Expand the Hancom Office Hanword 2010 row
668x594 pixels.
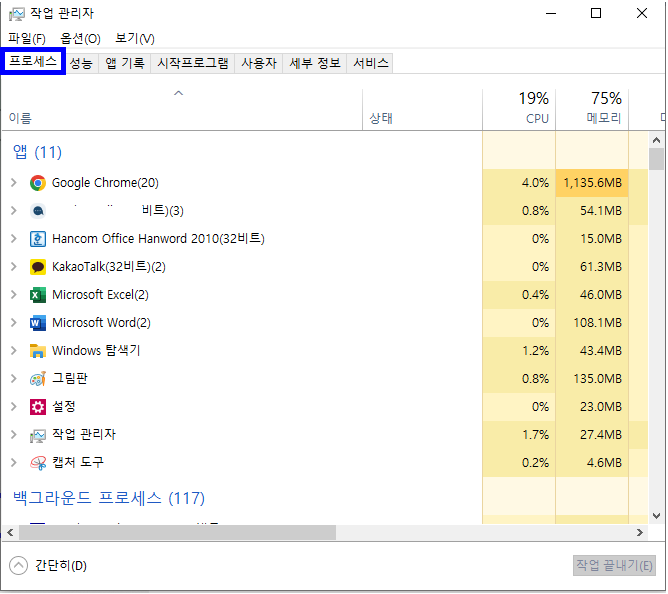point(14,239)
